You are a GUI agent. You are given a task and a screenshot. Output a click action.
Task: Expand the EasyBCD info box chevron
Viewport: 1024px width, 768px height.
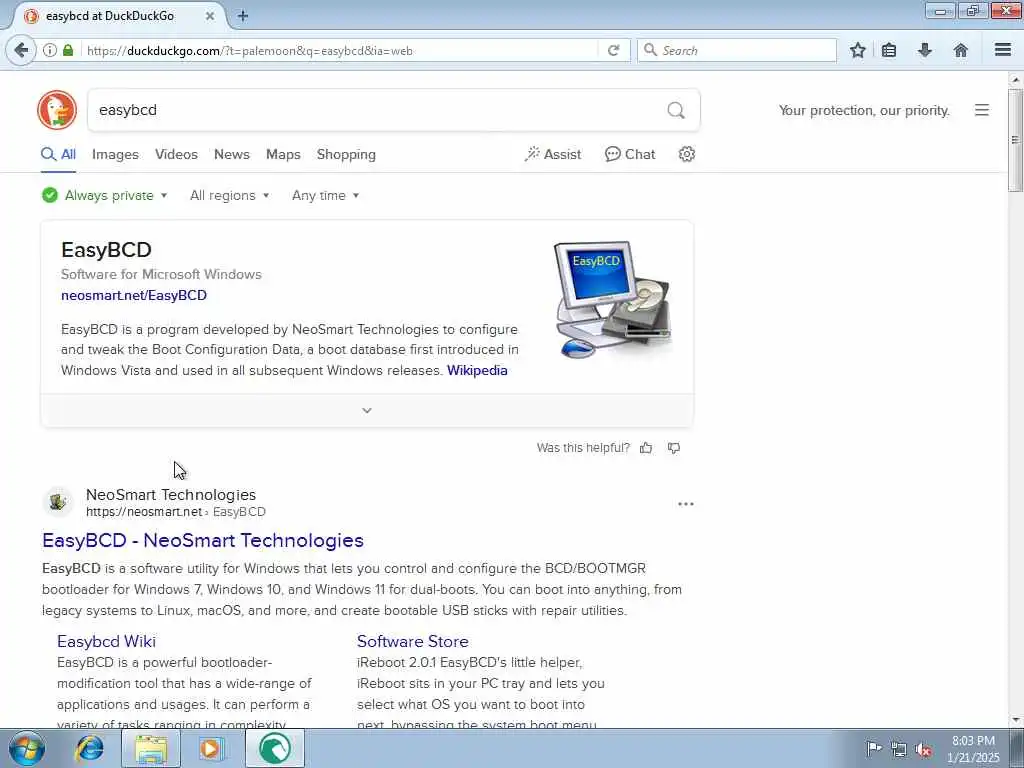point(367,410)
